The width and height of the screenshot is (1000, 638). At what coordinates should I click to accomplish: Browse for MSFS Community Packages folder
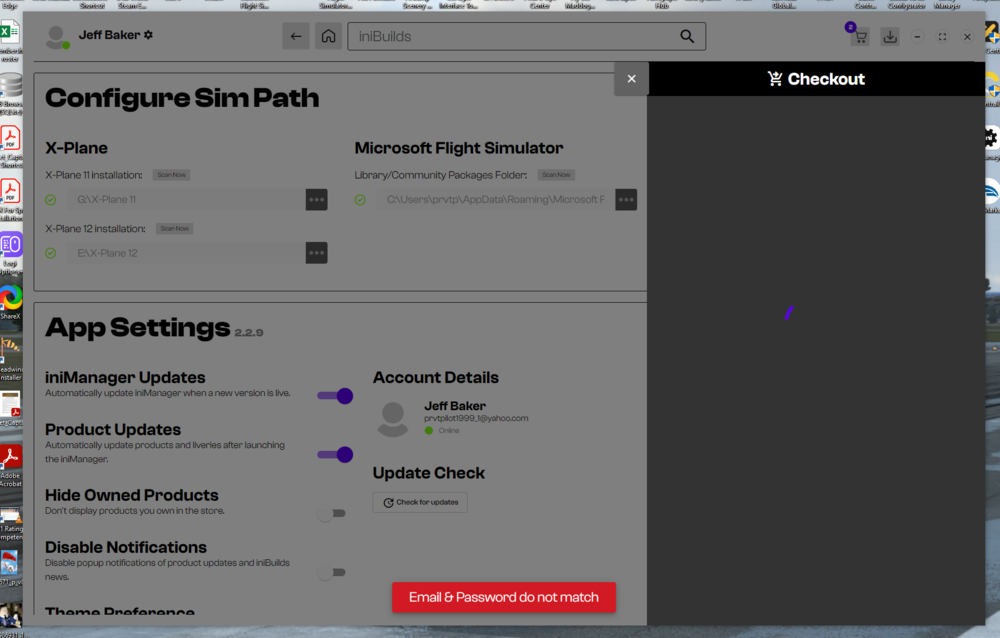coord(626,200)
